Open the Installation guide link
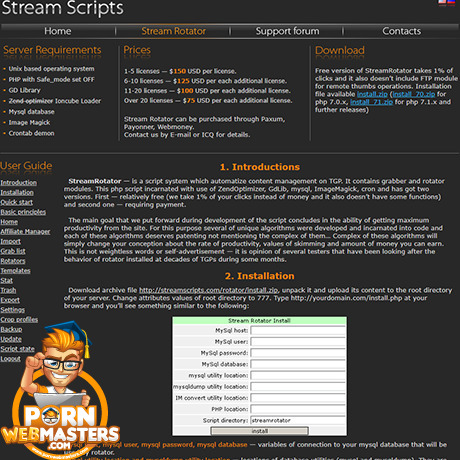 coord(17,192)
